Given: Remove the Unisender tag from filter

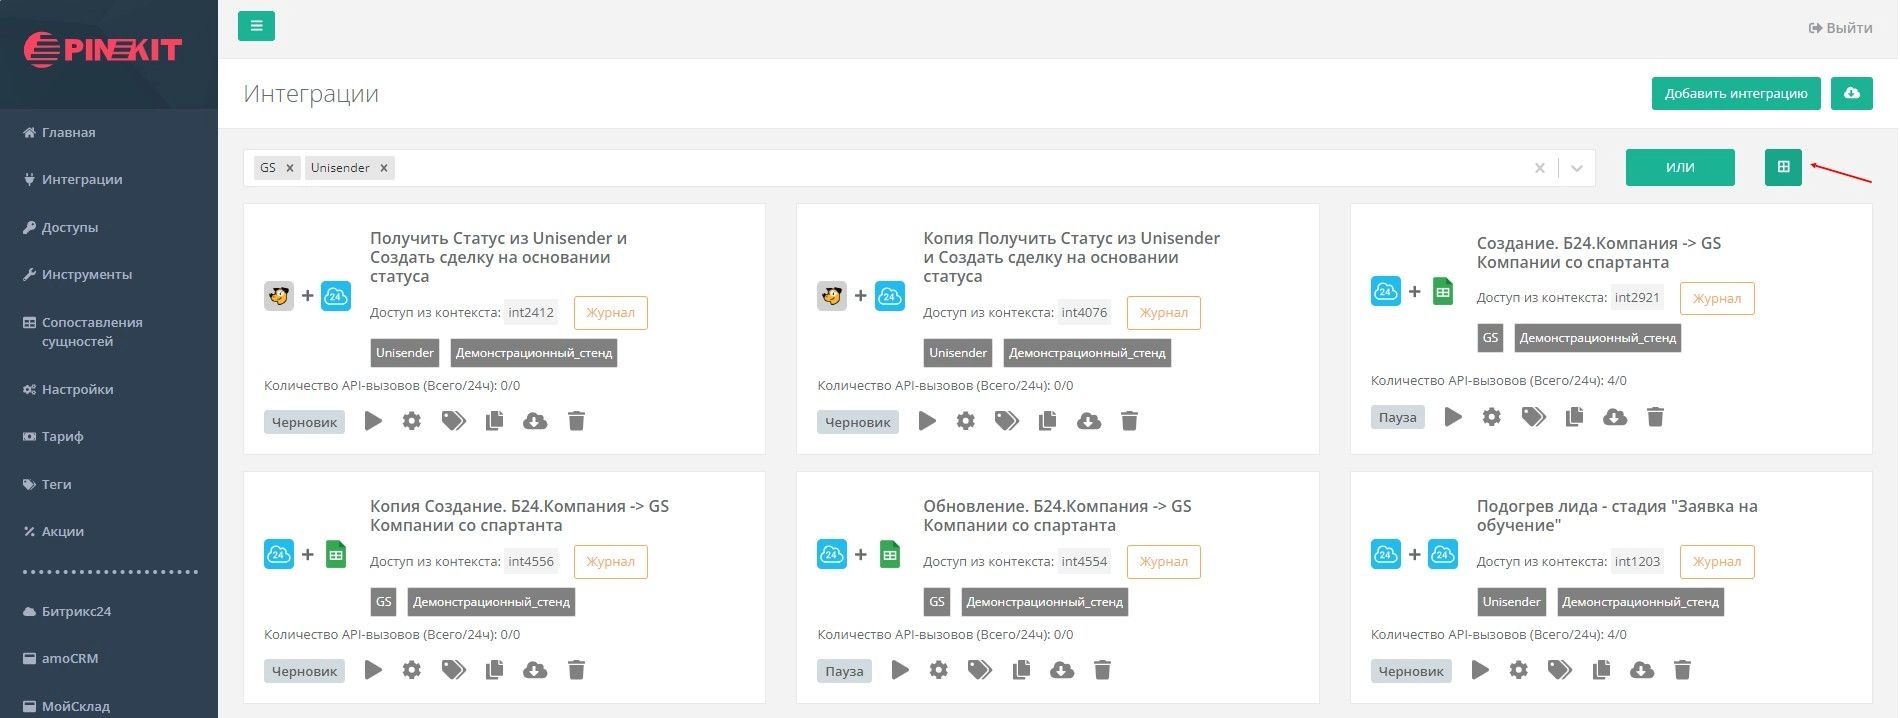Looking at the screenshot, I should pyautogui.click(x=383, y=168).
